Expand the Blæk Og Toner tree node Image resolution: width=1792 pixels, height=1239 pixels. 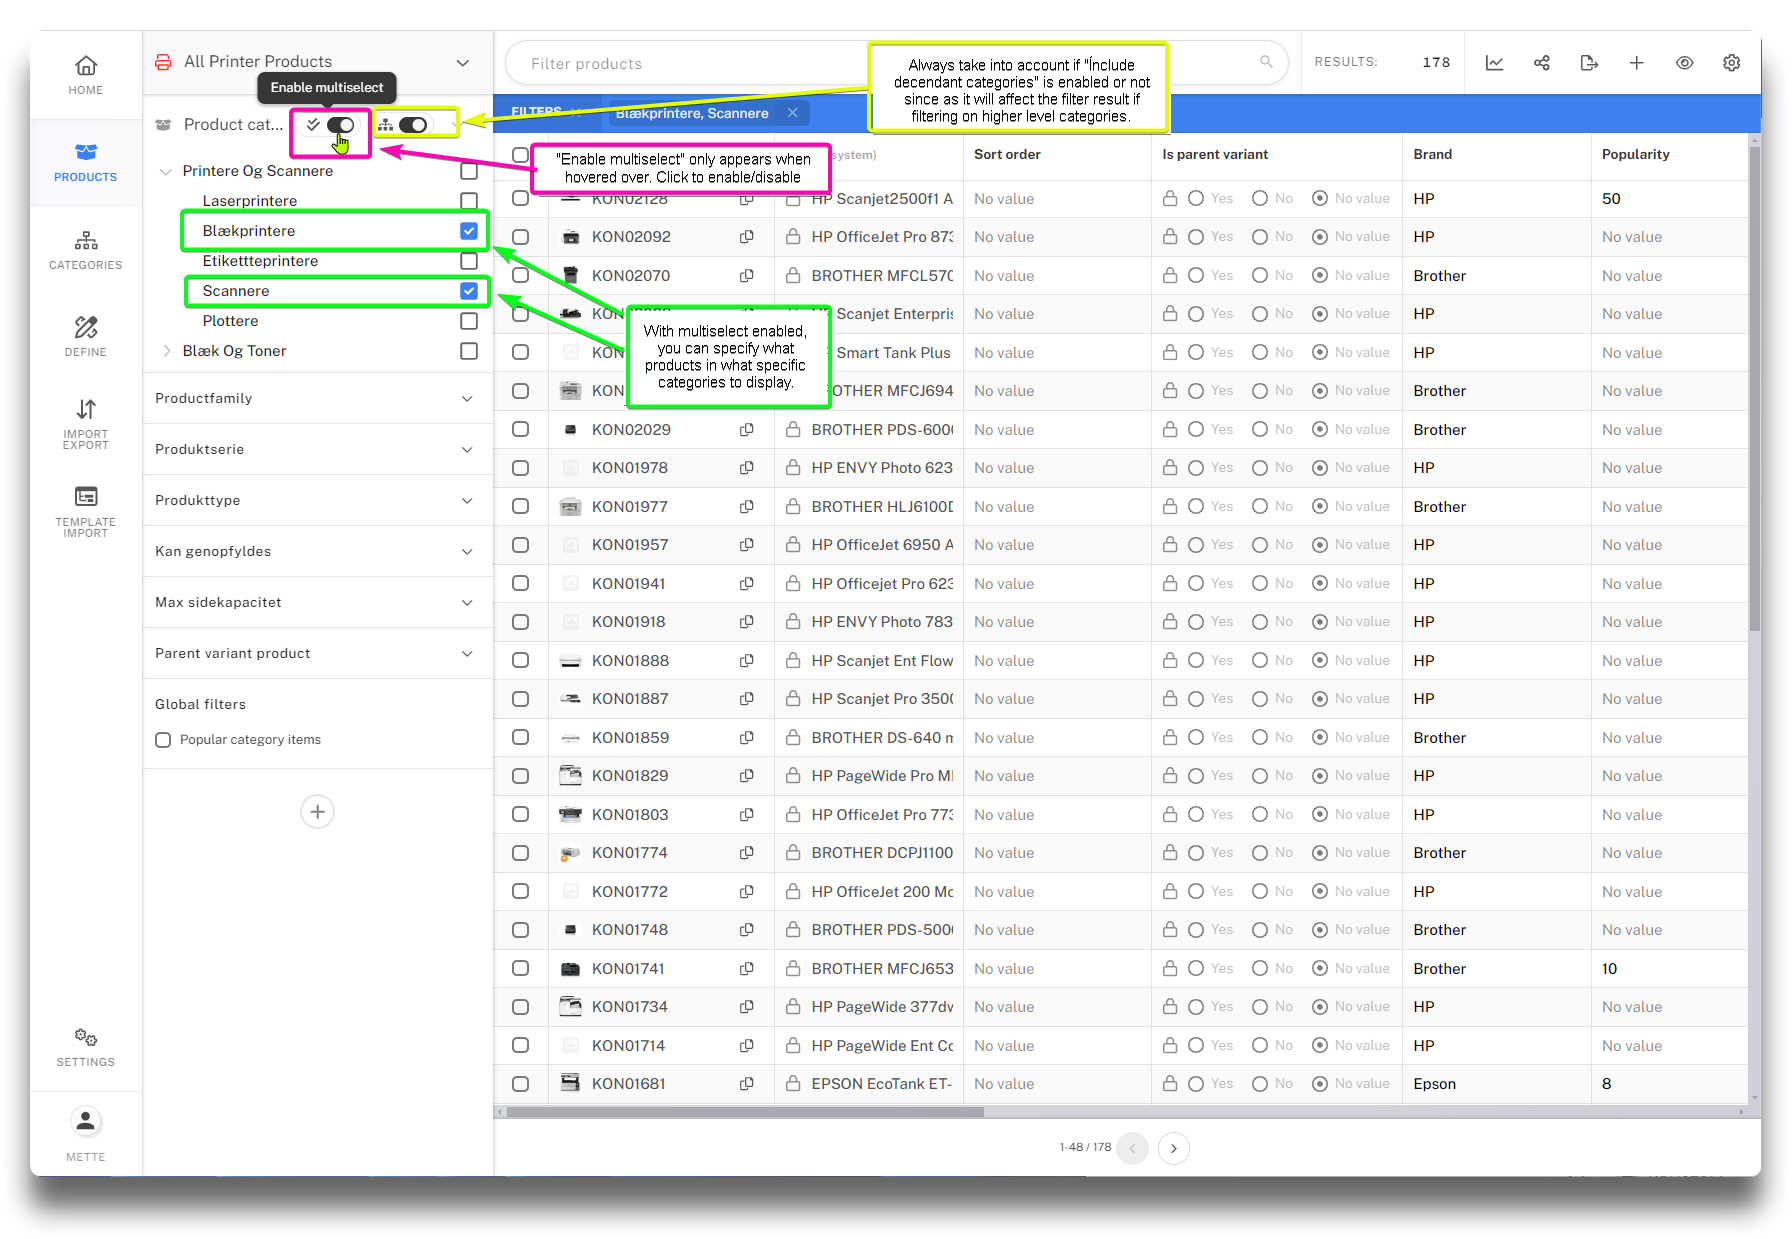coord(167,351)
